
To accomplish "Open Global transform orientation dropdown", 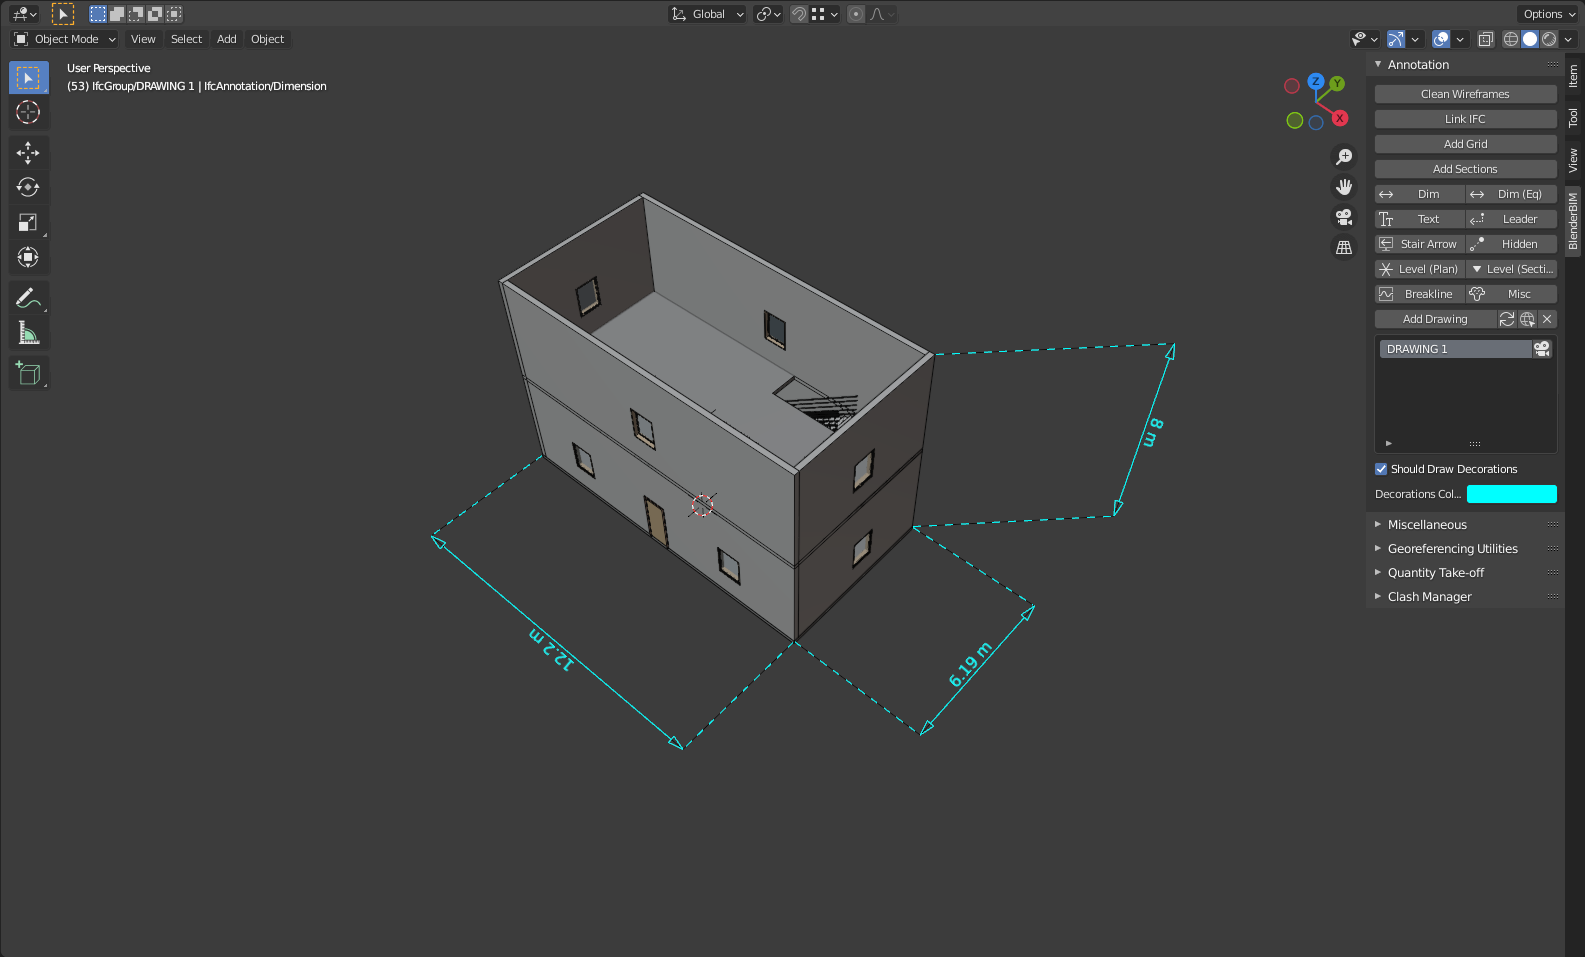I will click(707, 14).
